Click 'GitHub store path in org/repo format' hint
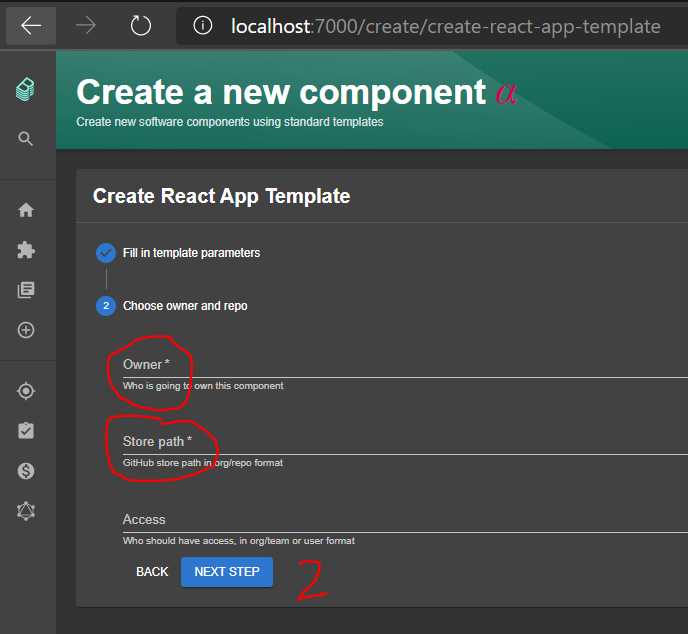The image size is (688, 634). pos(203,463)
